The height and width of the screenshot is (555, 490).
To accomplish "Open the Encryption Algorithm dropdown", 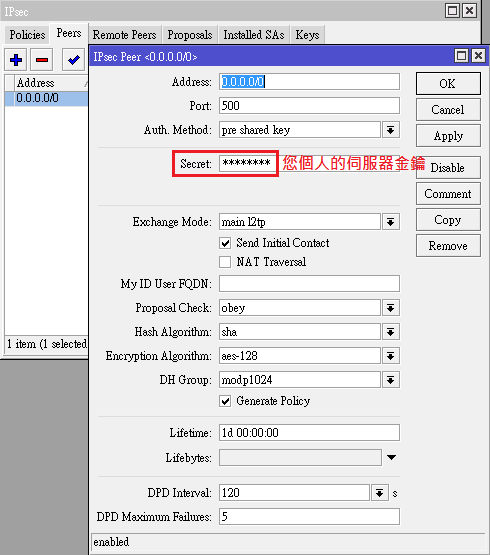I will point(391,356).
